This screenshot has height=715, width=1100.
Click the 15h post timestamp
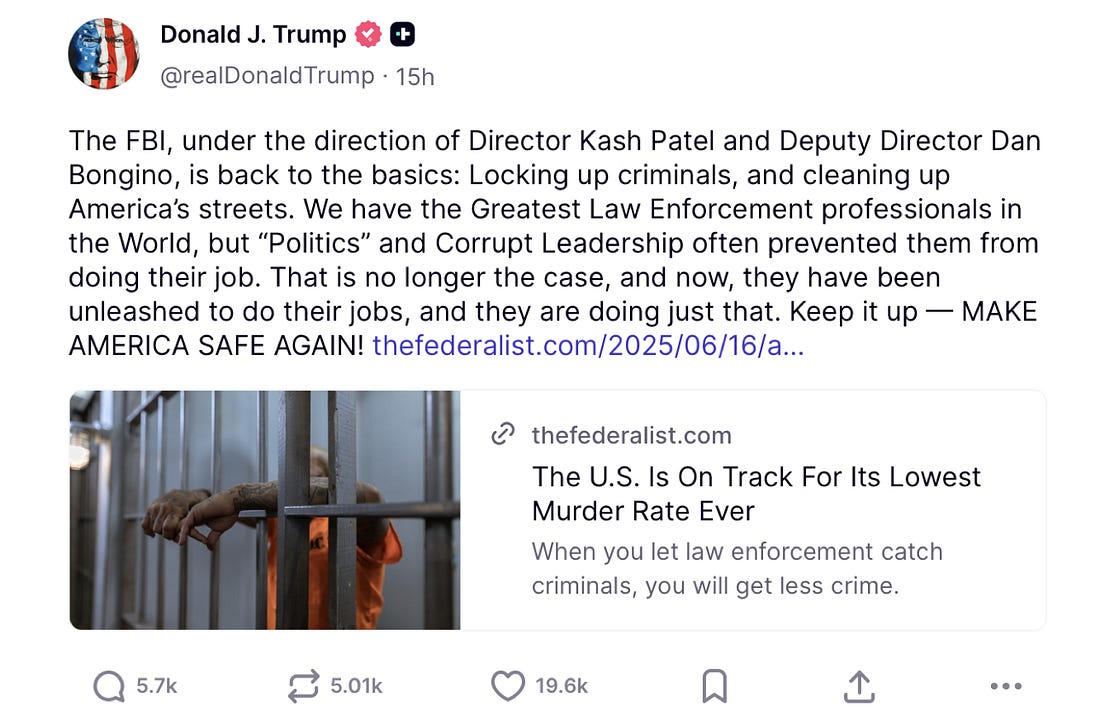[x=415, y=76]
